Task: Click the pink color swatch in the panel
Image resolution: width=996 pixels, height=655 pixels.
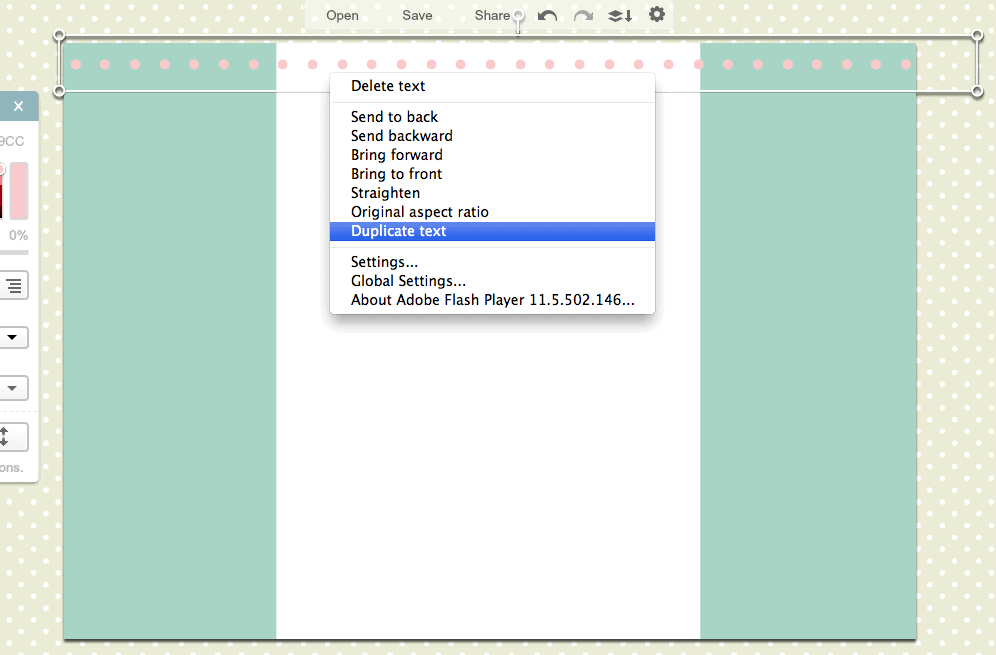Action: pyautogui.click(x=19, y=191)
